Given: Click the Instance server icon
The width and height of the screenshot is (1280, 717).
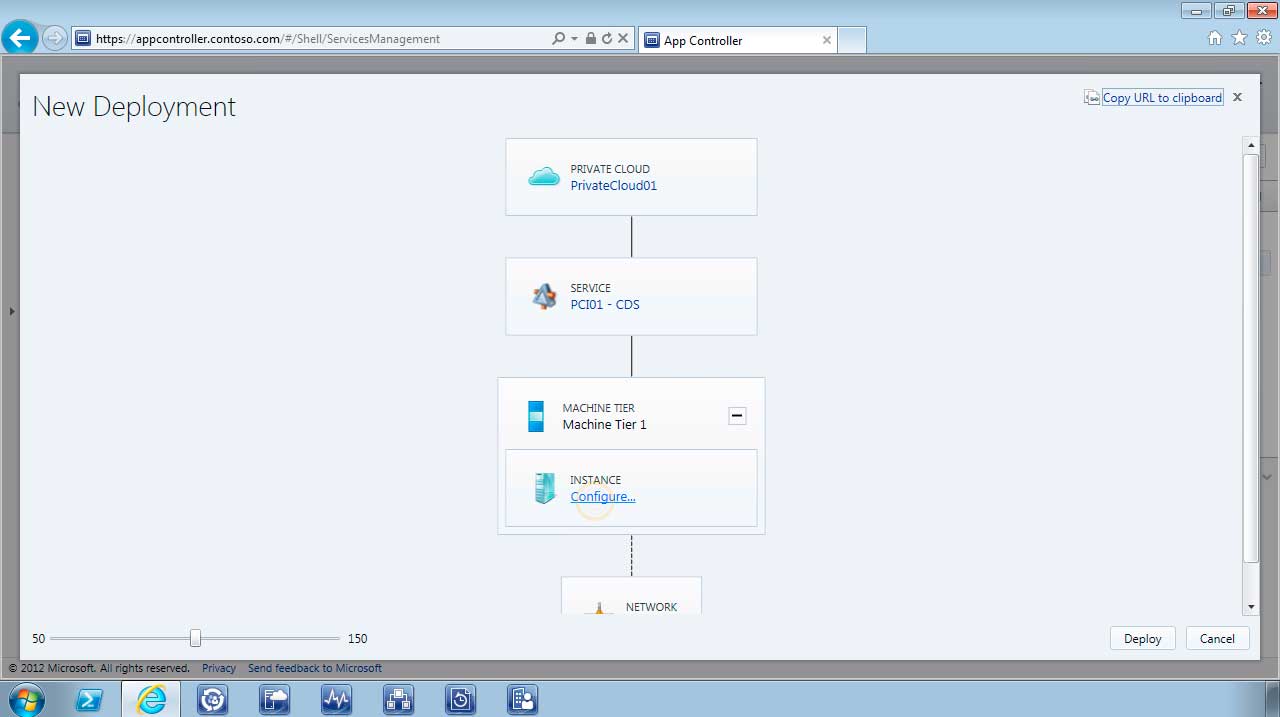Looking at the screenshot, I should 544,488.
